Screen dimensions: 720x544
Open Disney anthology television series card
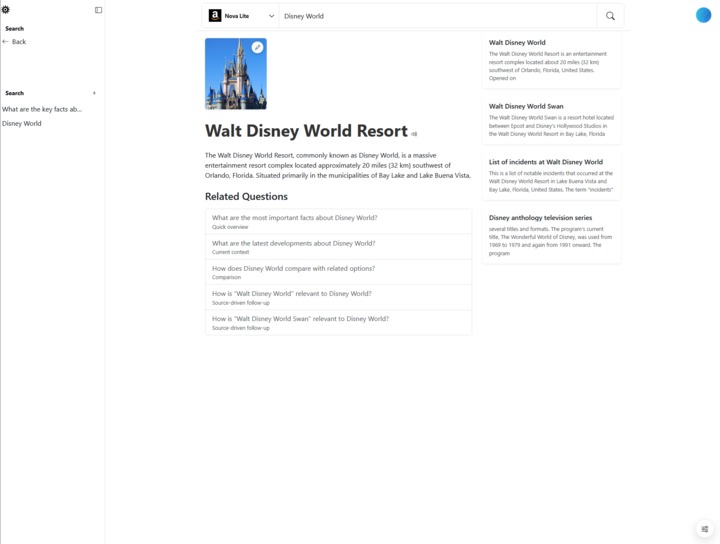click(x=551, y=236)
